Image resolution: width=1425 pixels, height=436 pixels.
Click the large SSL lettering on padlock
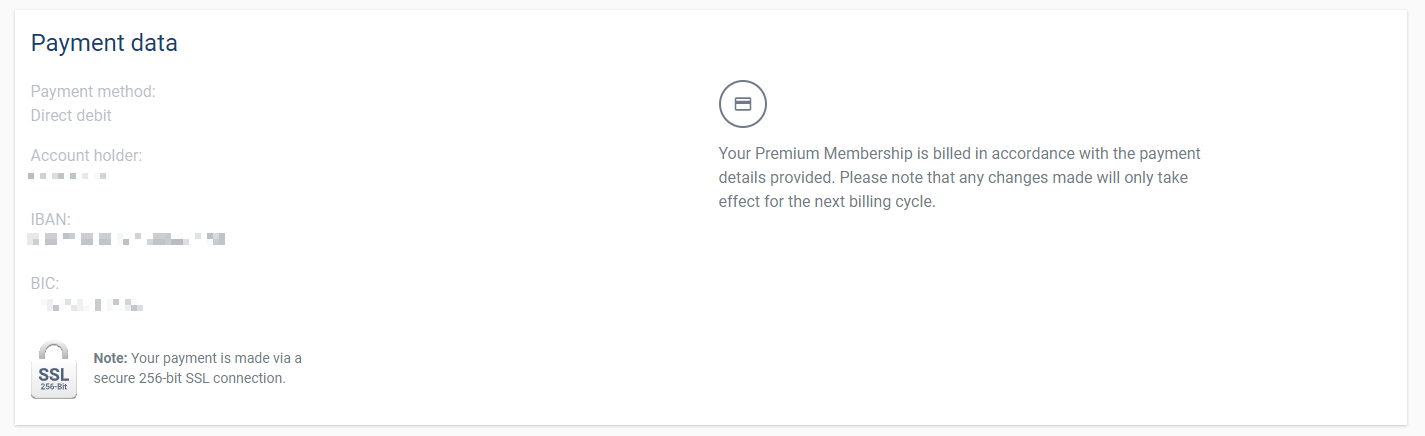[54, 374]
